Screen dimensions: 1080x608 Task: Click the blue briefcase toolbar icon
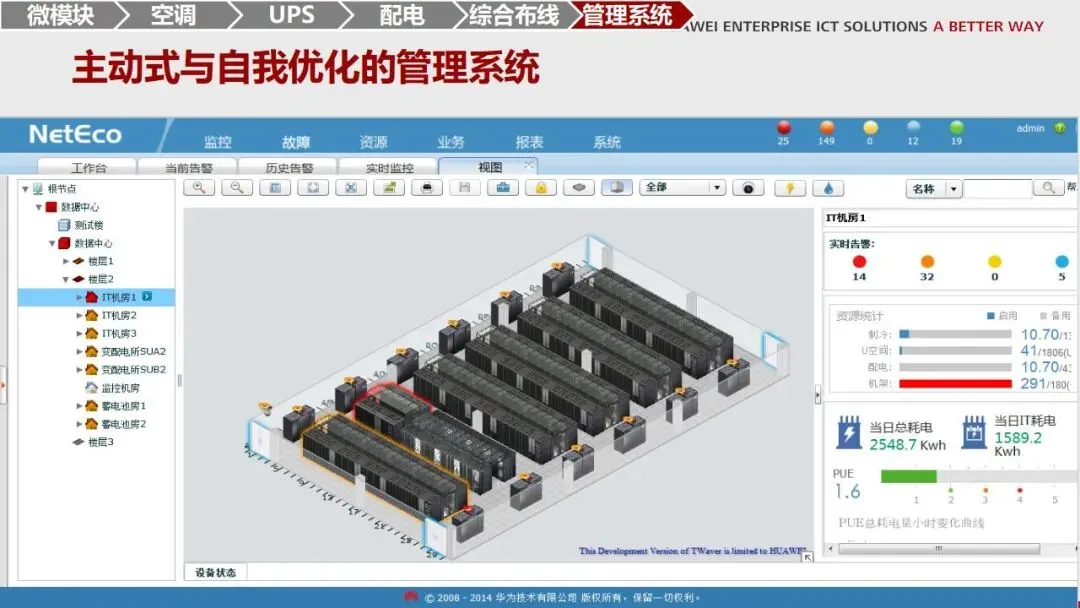click(x=503, y=188)
